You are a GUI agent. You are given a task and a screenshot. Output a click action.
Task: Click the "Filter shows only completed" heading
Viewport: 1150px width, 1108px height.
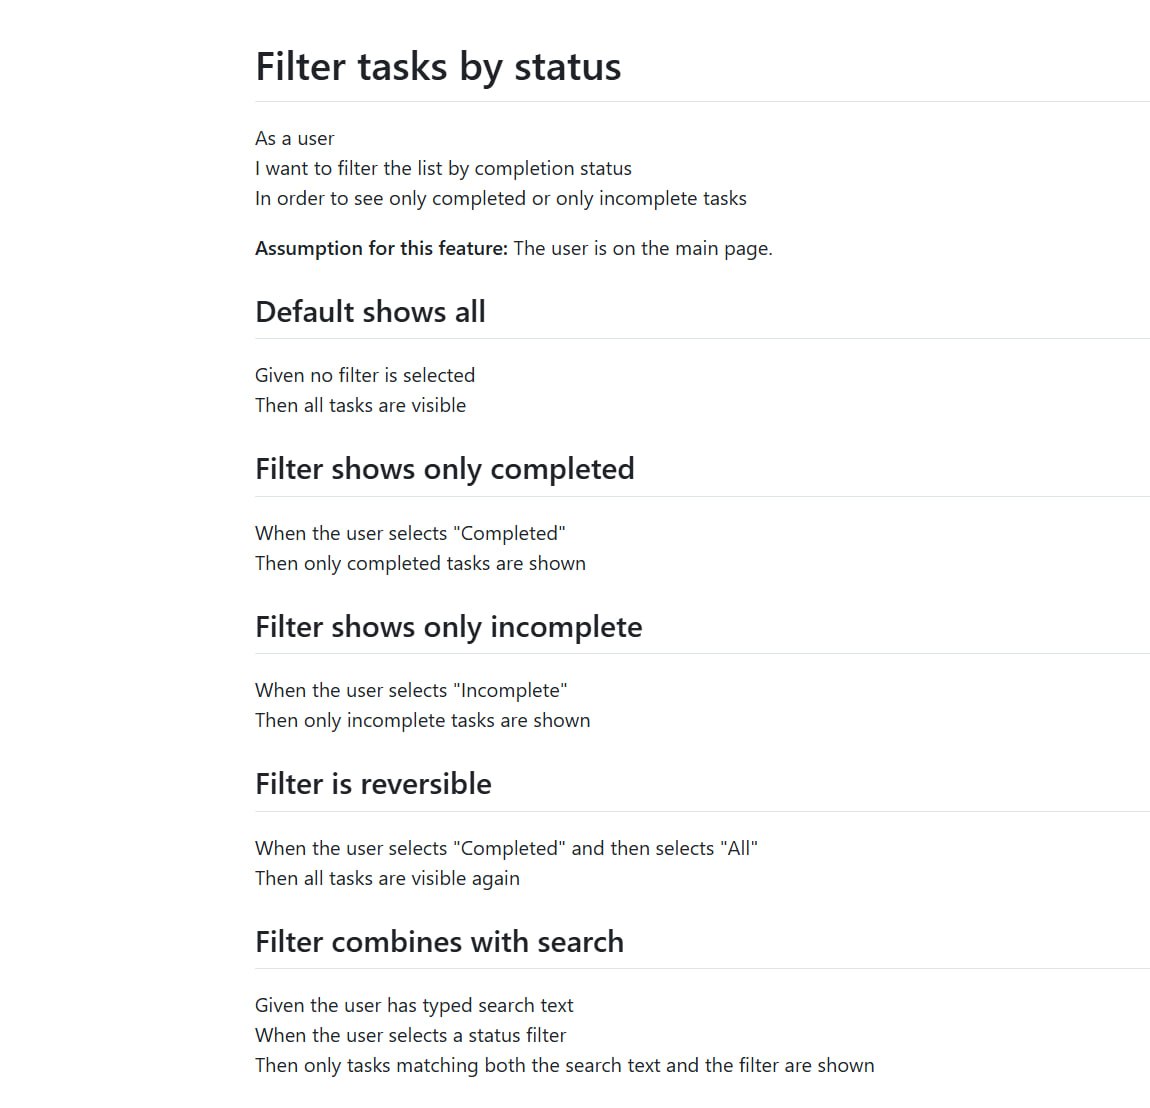point(444,469)
